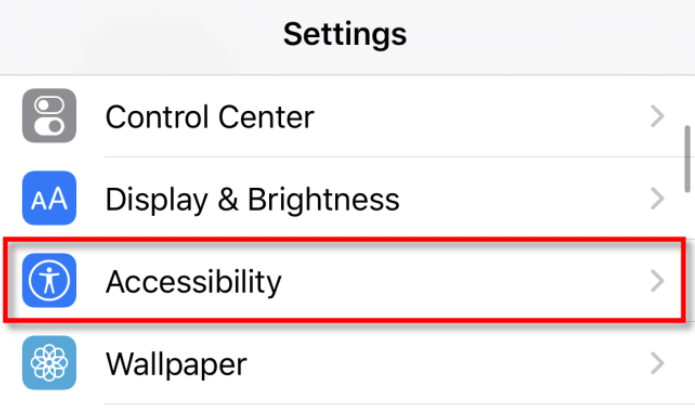The width and height of the screenshot is (695, 410).
Task: Tap the blue Accessibility figure icon
Action: coord(49,280)
